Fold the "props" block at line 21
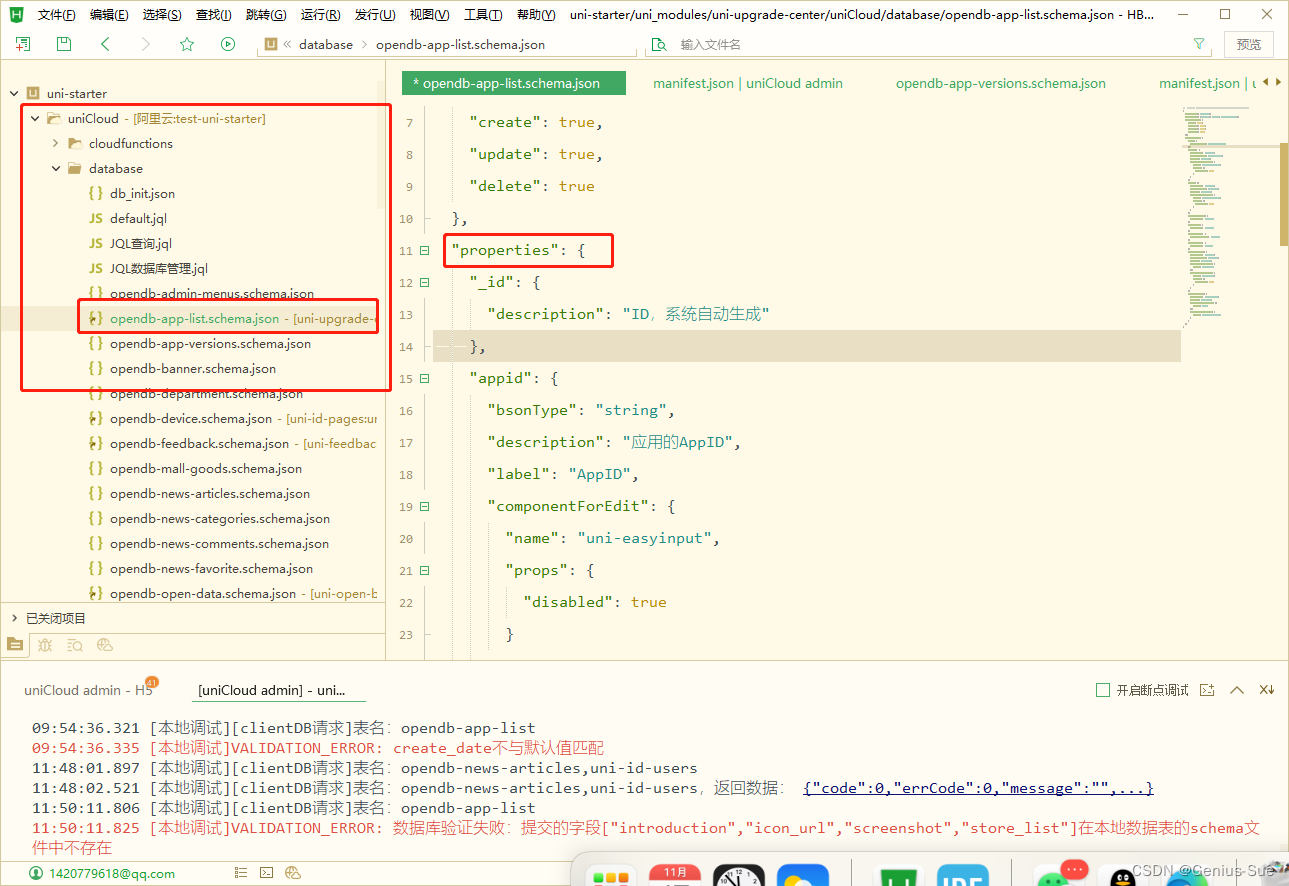Viewport: 1289px width, 886px height. point(425,570)
